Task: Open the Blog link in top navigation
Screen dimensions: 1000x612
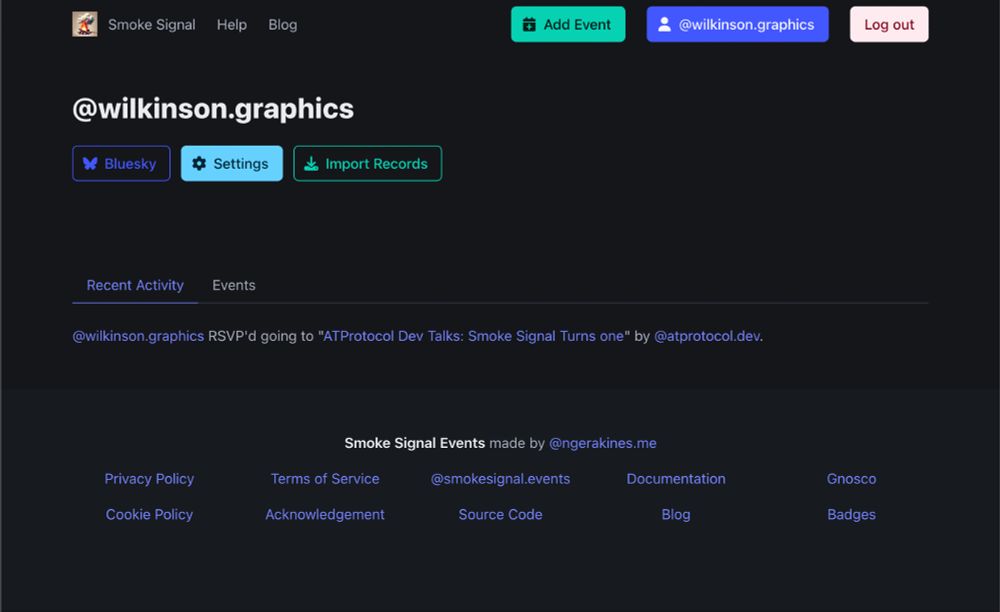Action: pyautogui.click(x=283, y=25)
